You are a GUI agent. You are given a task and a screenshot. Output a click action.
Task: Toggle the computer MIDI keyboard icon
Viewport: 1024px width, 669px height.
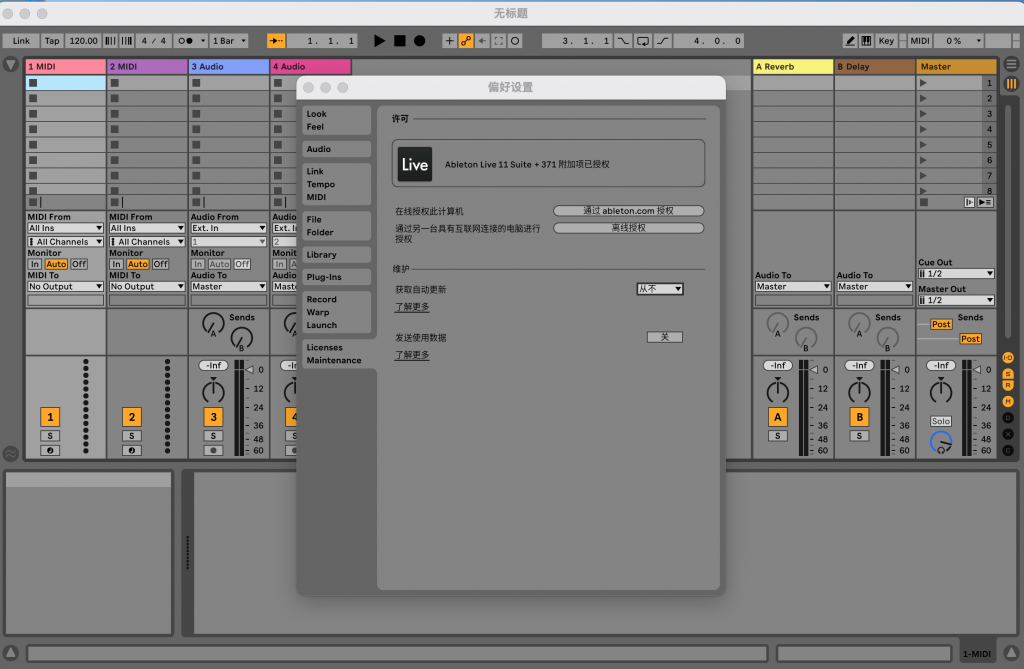click(866, 41)
